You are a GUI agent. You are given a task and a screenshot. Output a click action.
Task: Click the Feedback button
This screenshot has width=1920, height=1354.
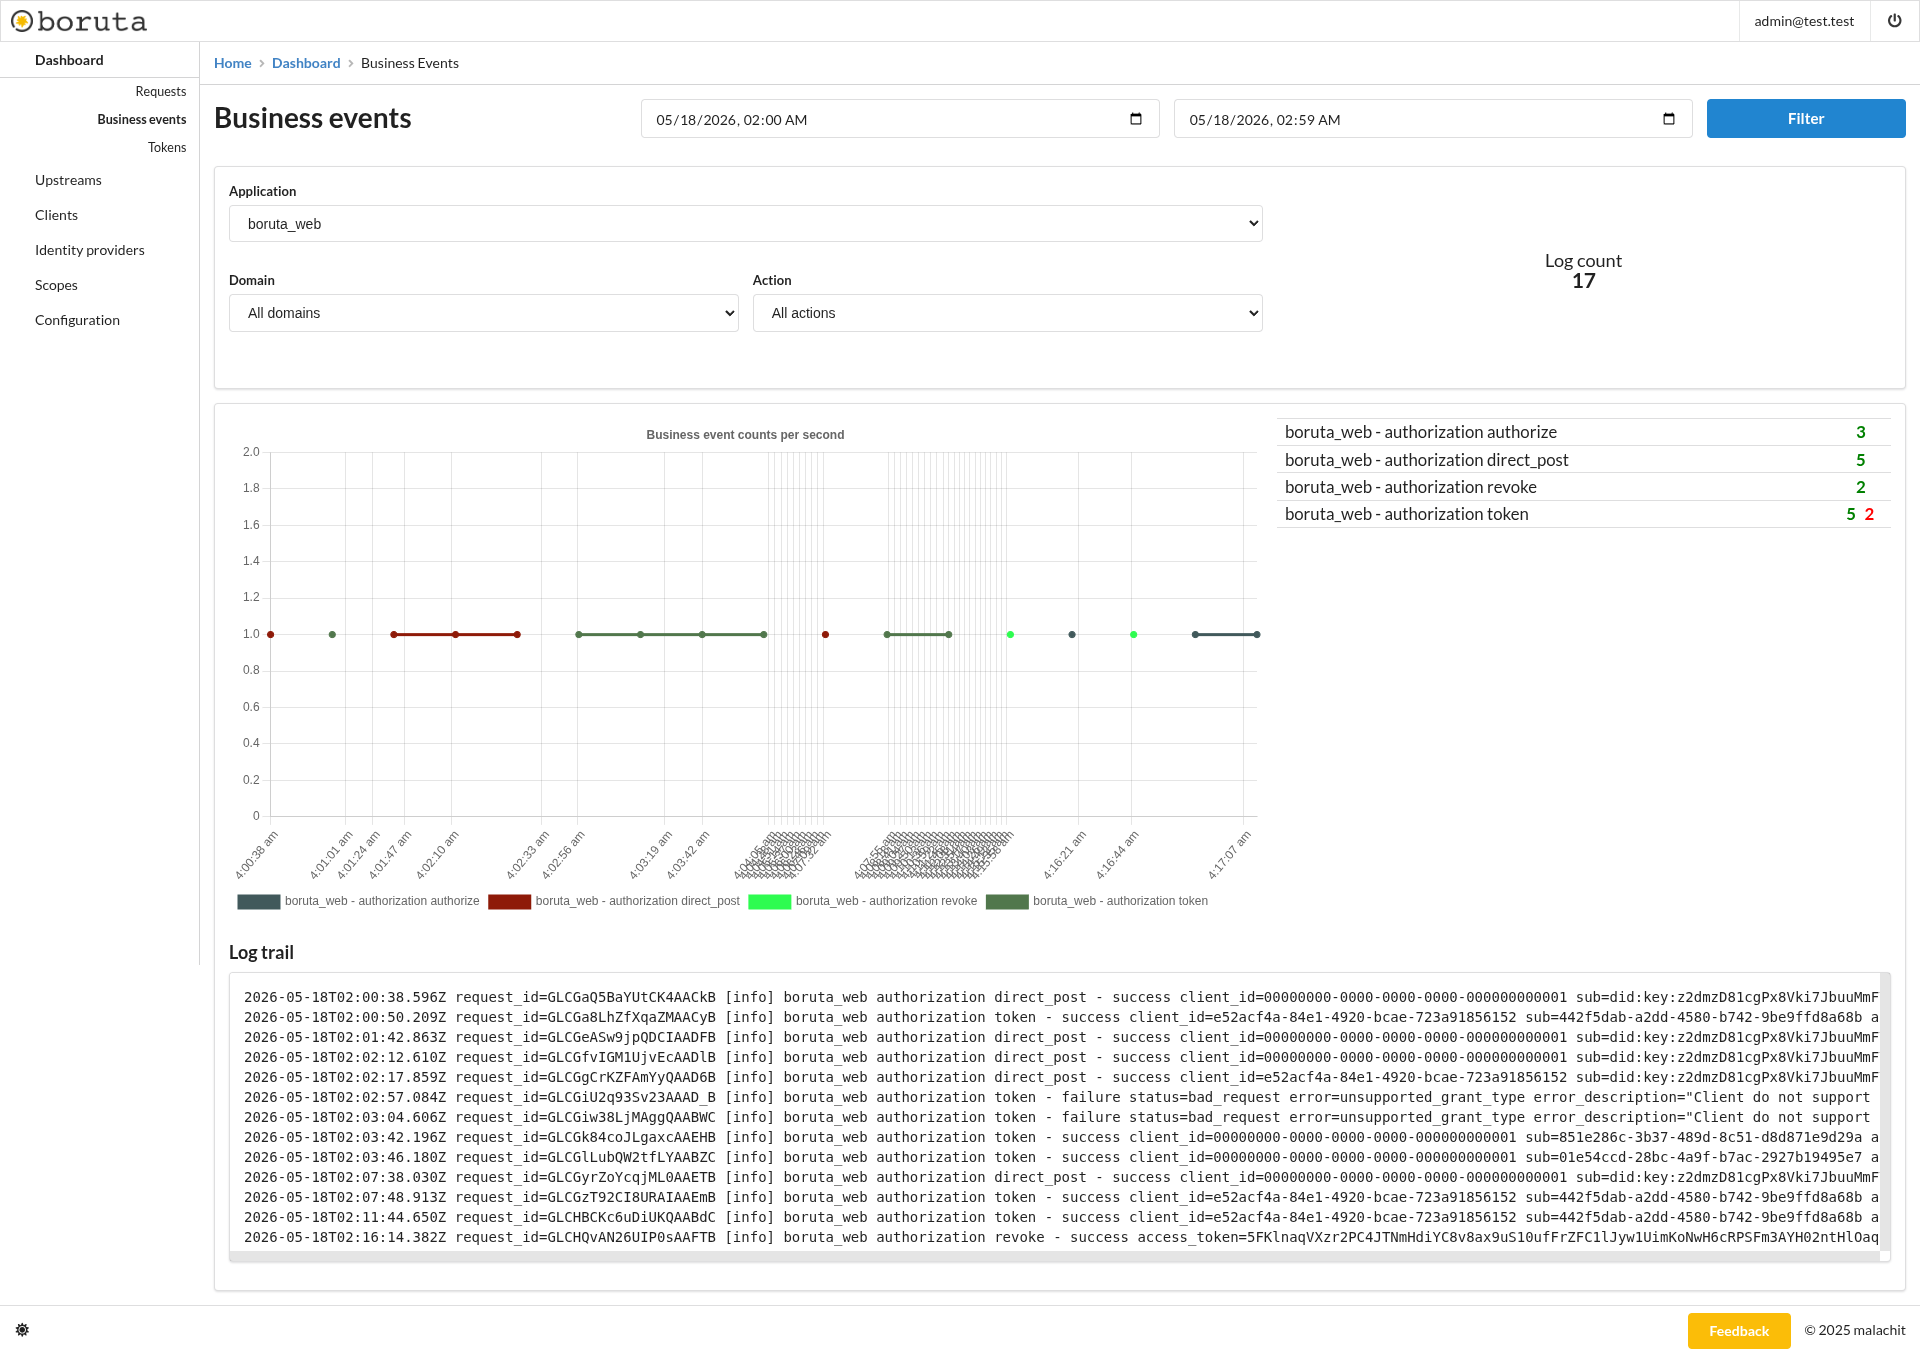click(x=1738, y=1331)
